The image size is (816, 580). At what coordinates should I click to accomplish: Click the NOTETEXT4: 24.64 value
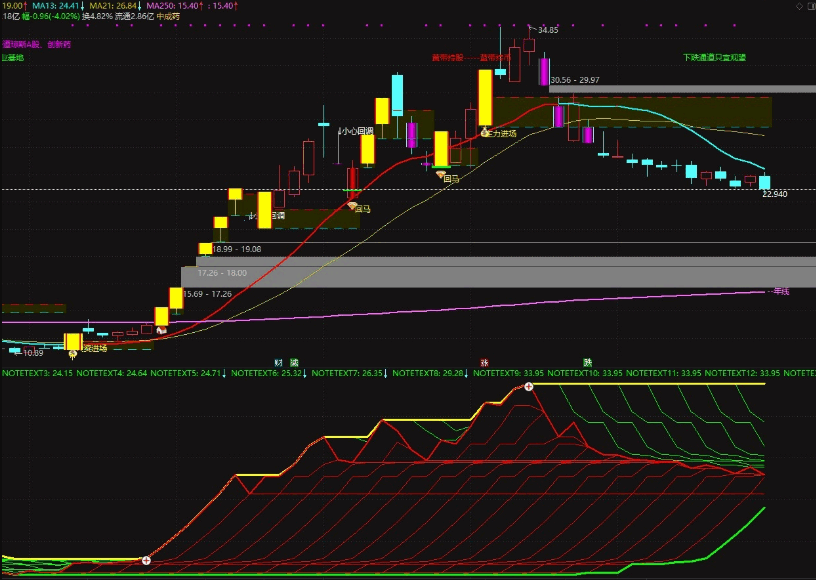point(111,373)
